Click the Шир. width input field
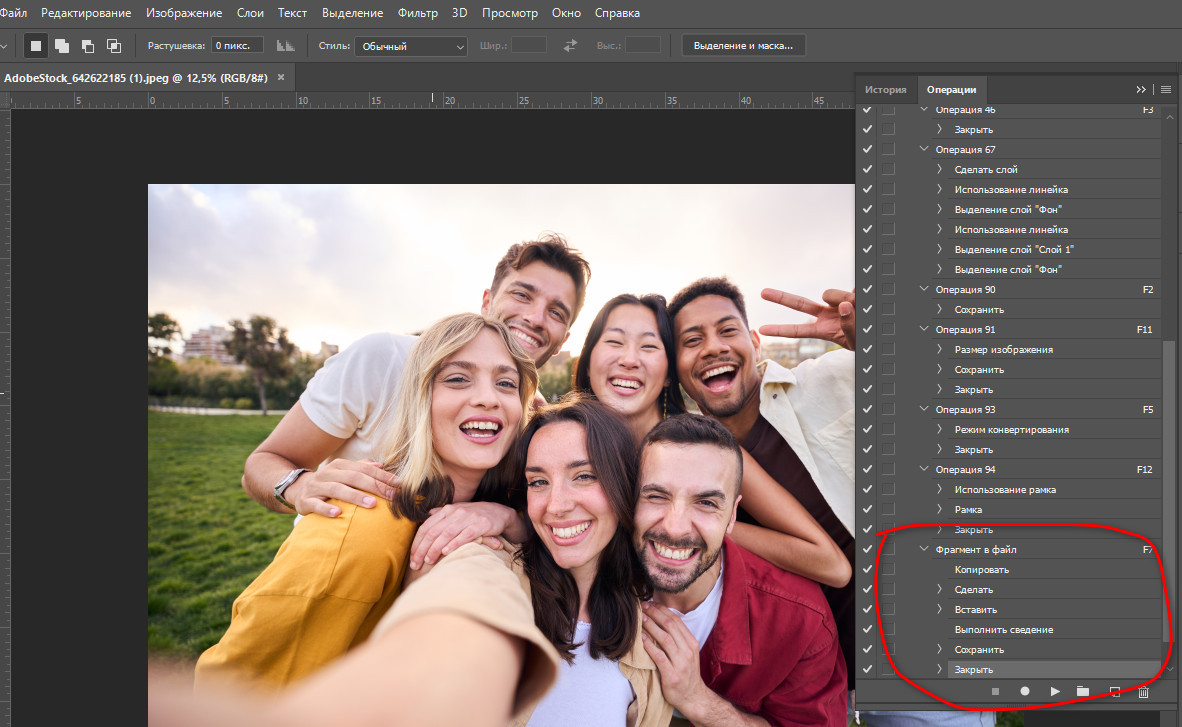 (x=528, y=46)
